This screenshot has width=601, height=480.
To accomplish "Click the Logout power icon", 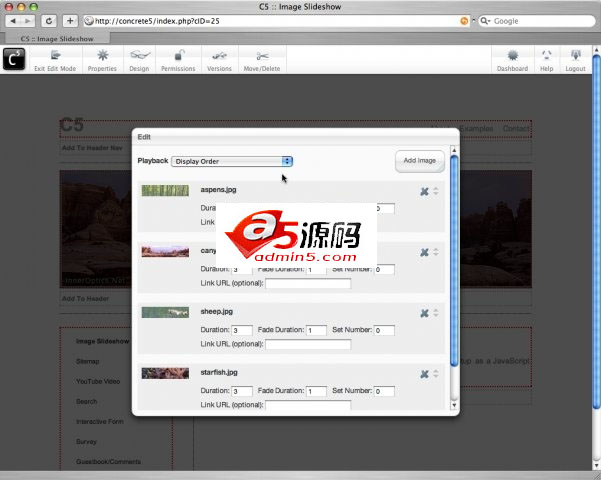I will pos(575,58).
